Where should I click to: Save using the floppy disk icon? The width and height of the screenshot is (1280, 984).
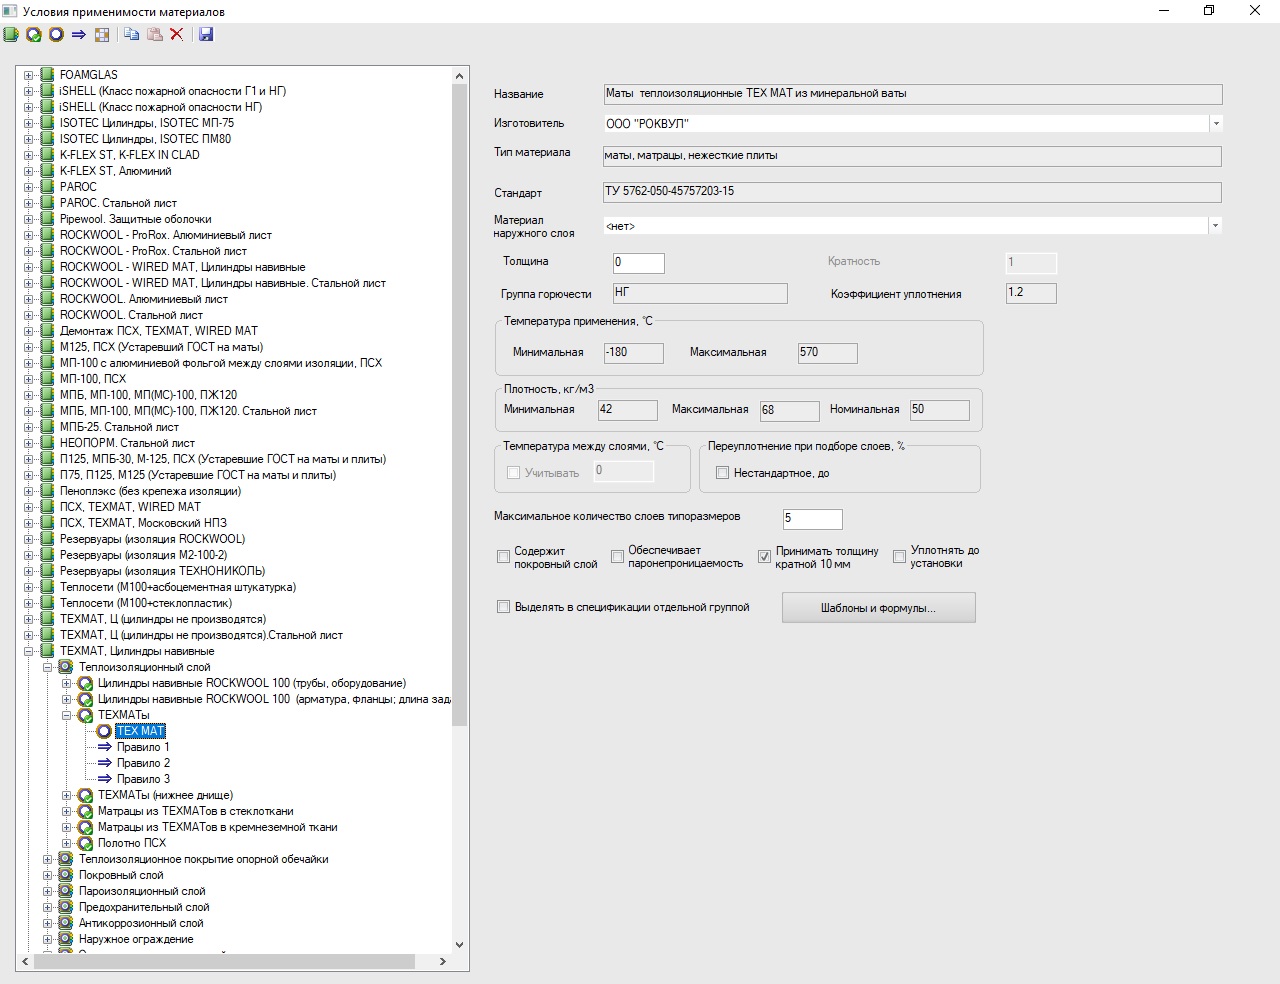206,34
